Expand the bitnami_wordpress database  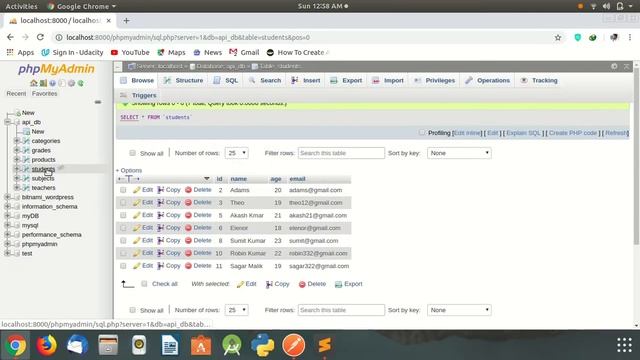pos(8,197)
